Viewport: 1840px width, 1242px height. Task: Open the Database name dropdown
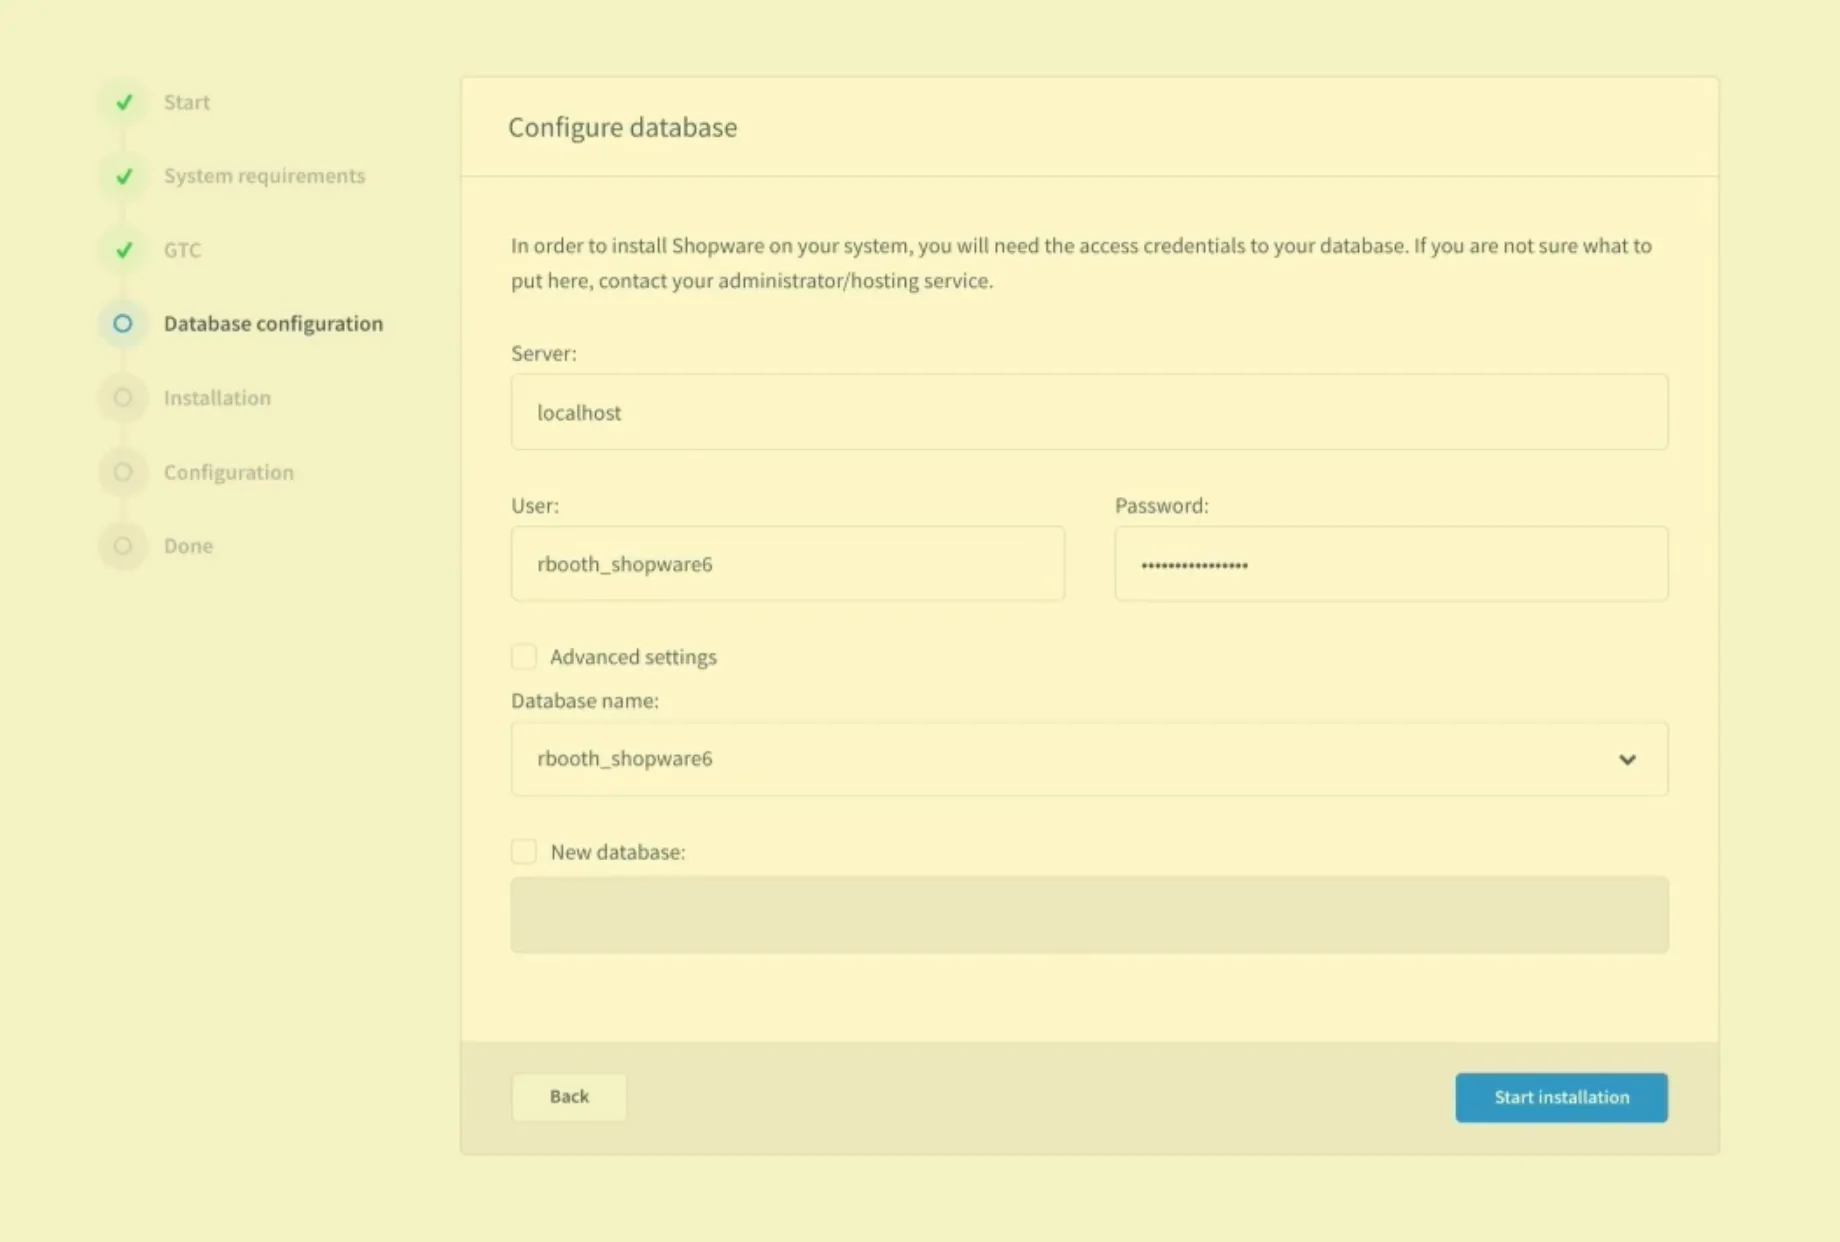pos(1089,759)
